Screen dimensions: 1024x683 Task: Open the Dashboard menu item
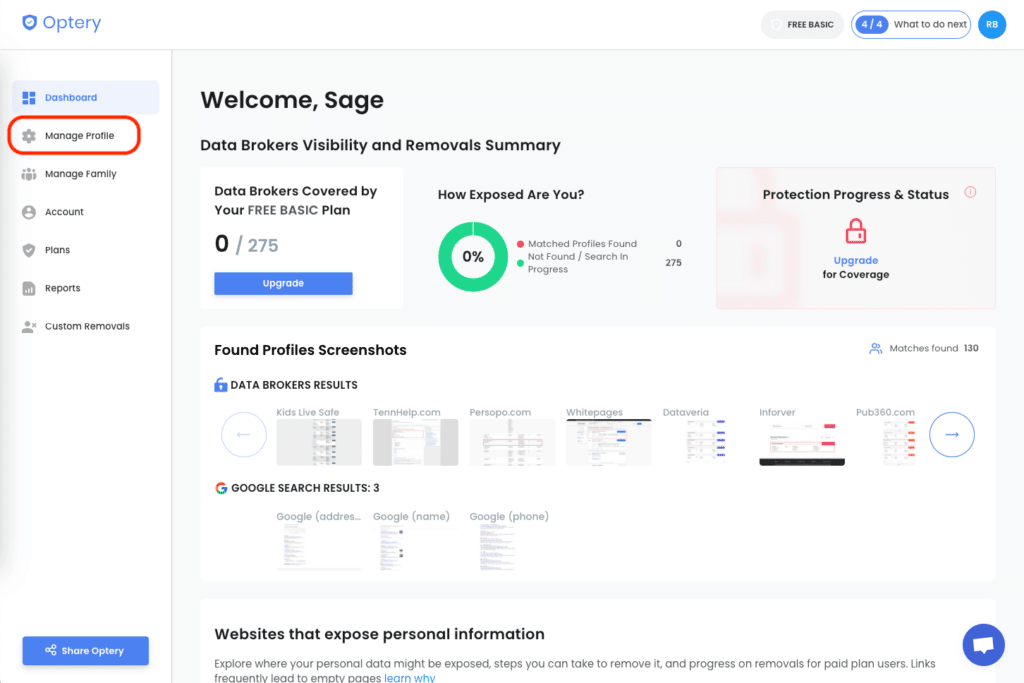86,97
